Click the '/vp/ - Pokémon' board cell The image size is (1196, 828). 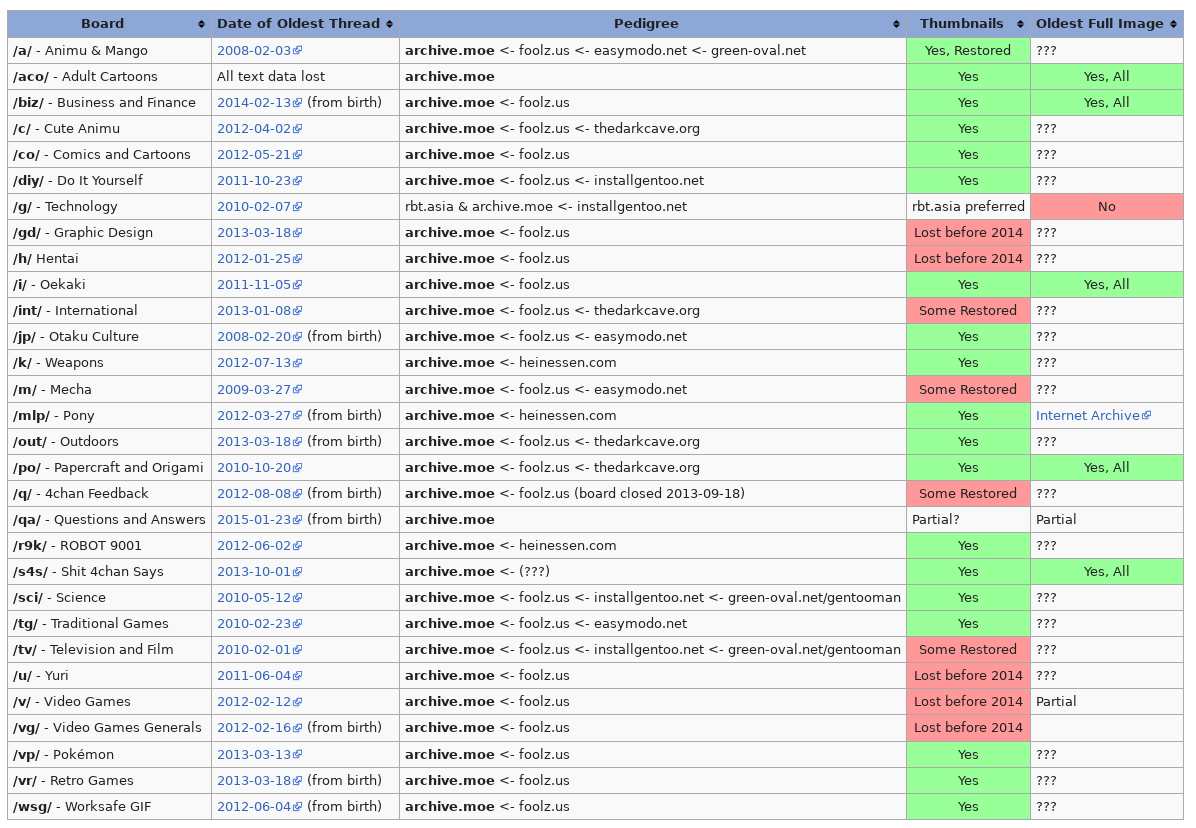(109, 755)
